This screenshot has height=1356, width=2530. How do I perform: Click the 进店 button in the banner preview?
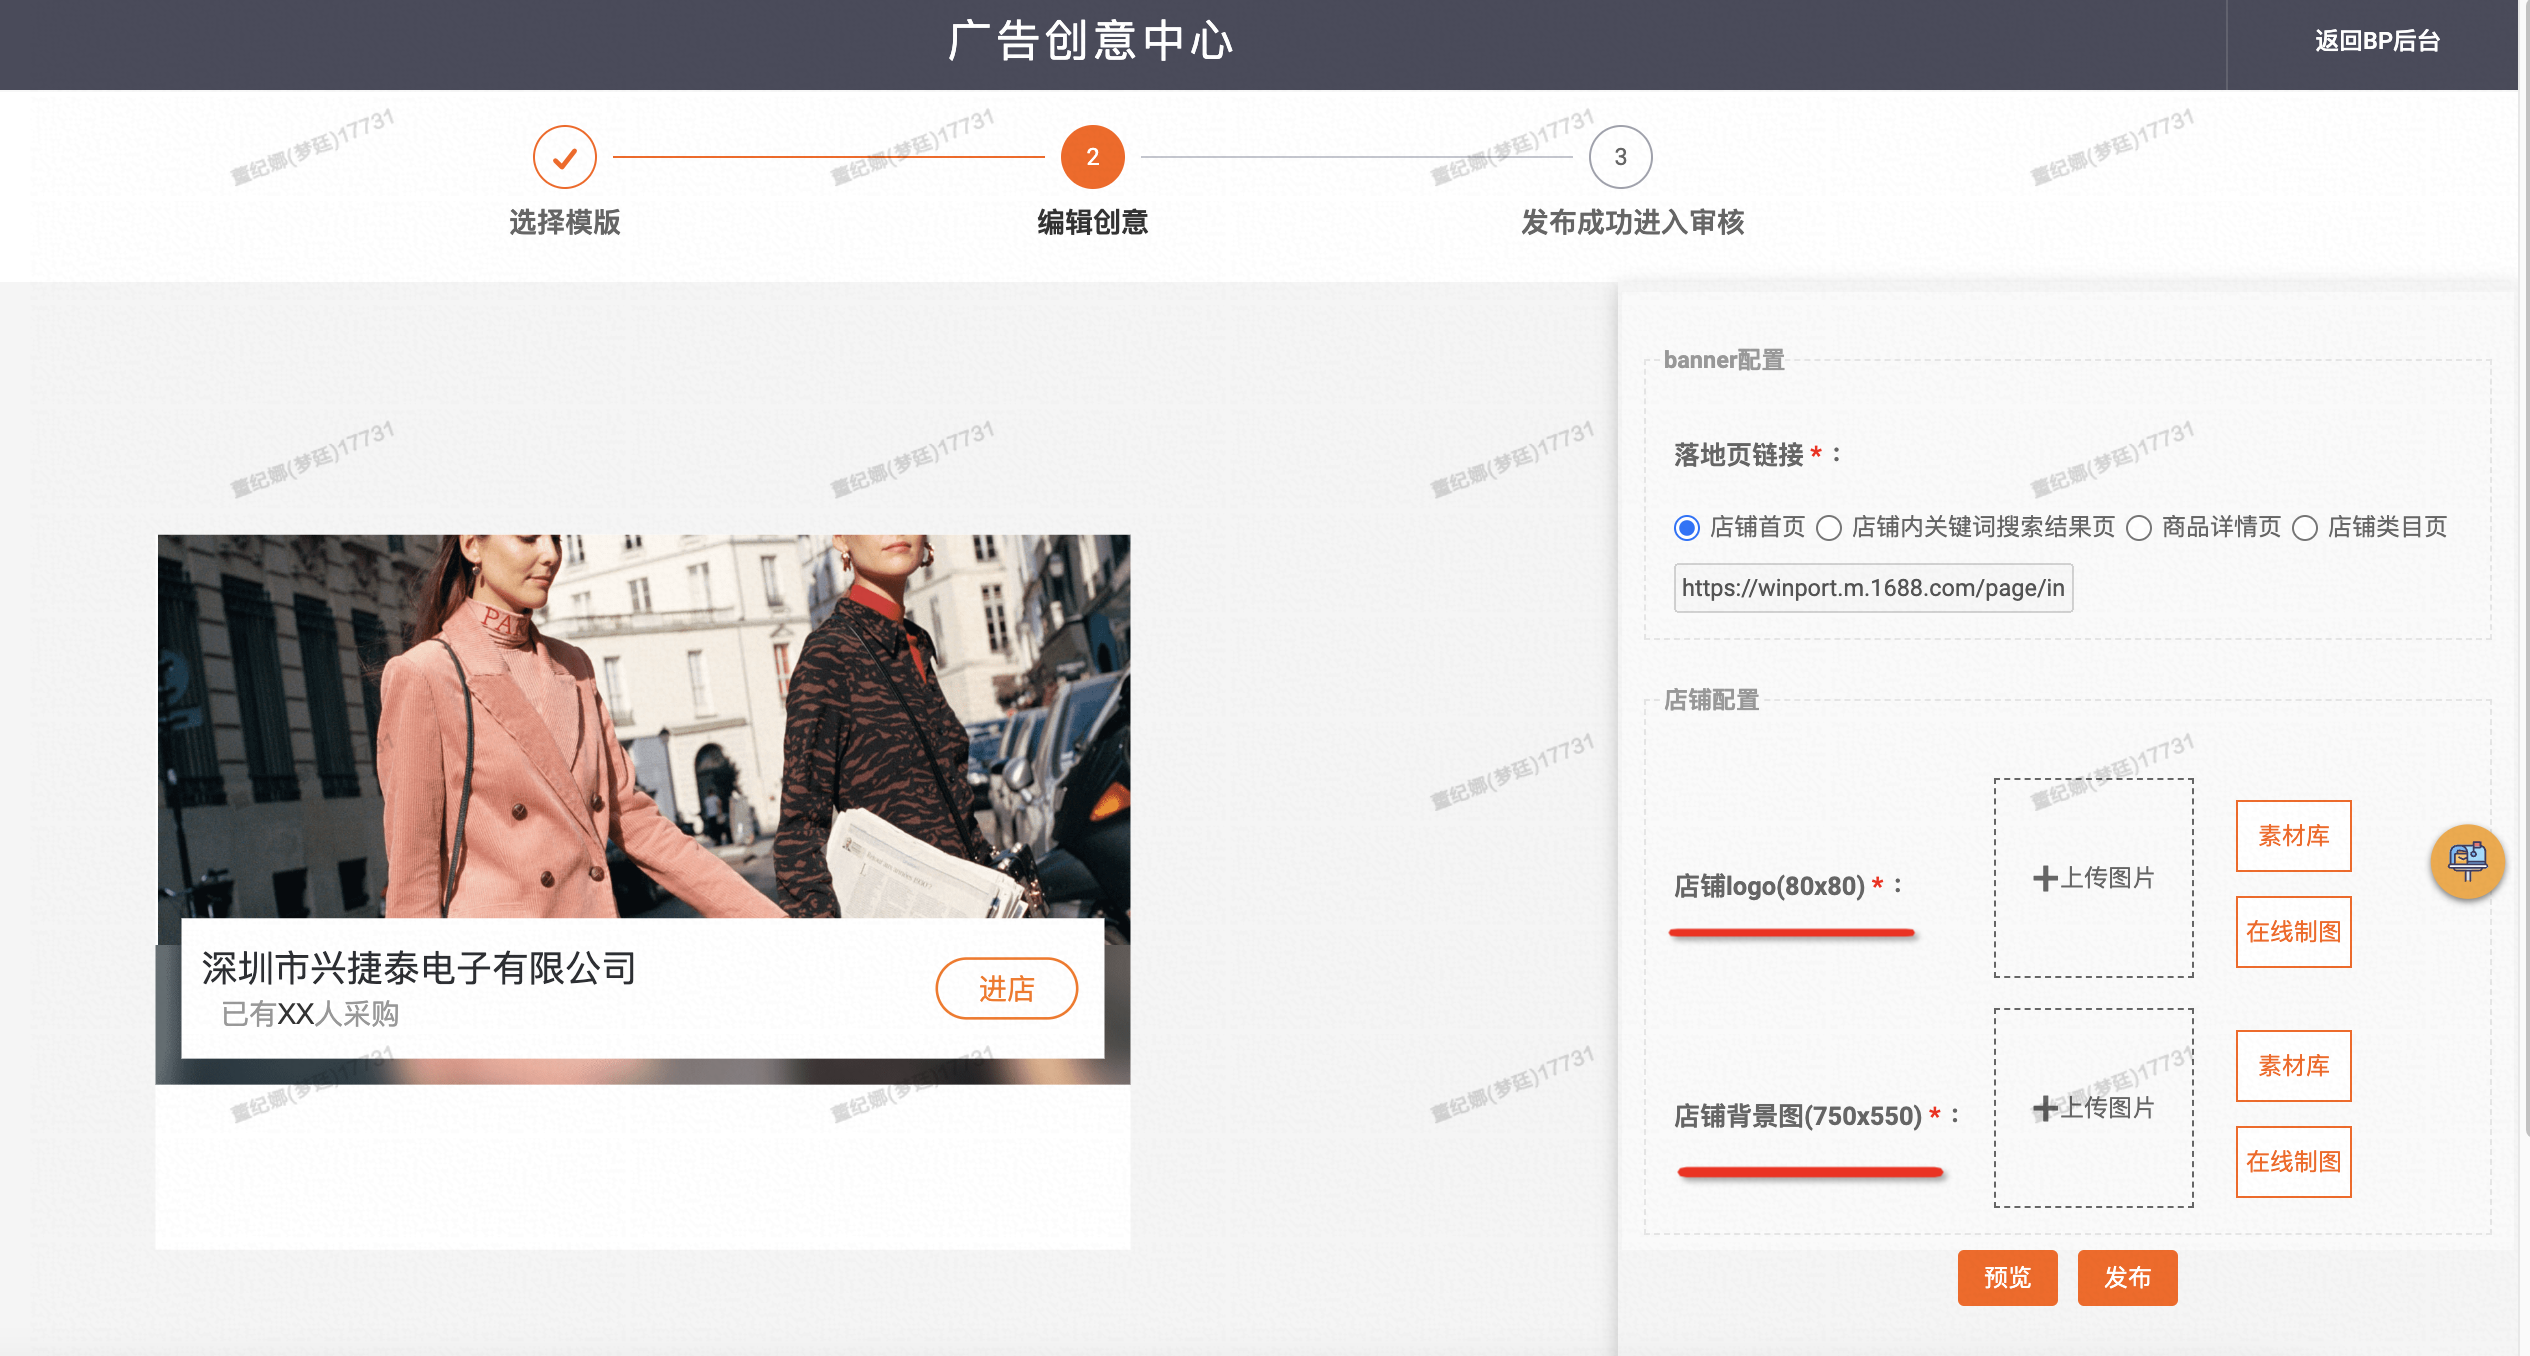point(1006,989)
